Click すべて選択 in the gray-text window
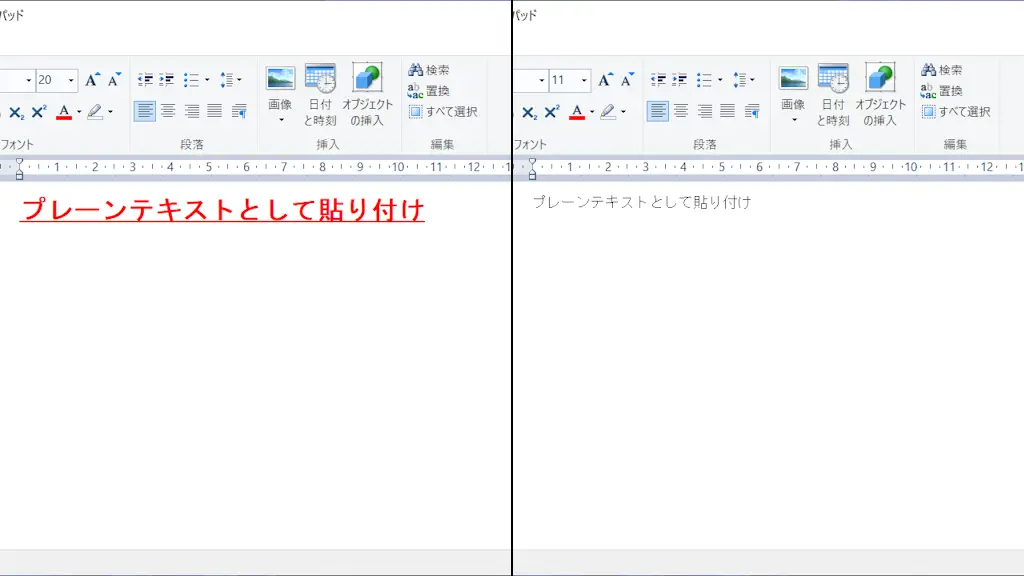The height and width of the screenshot is (576, 1024). point(955,112)
